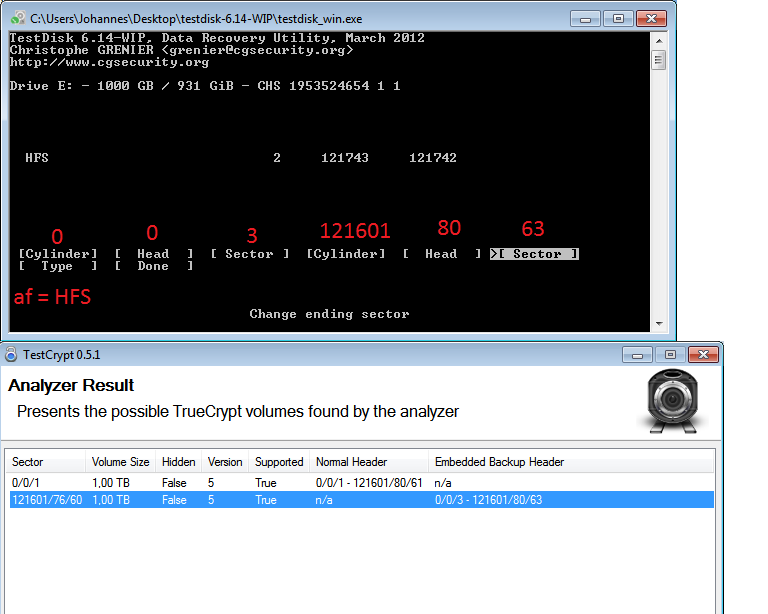This screenshot has height=614, width=768.
Task: Select the first [ Sector ] option for start
Action: pyautogui.click(x=250, y=254)
